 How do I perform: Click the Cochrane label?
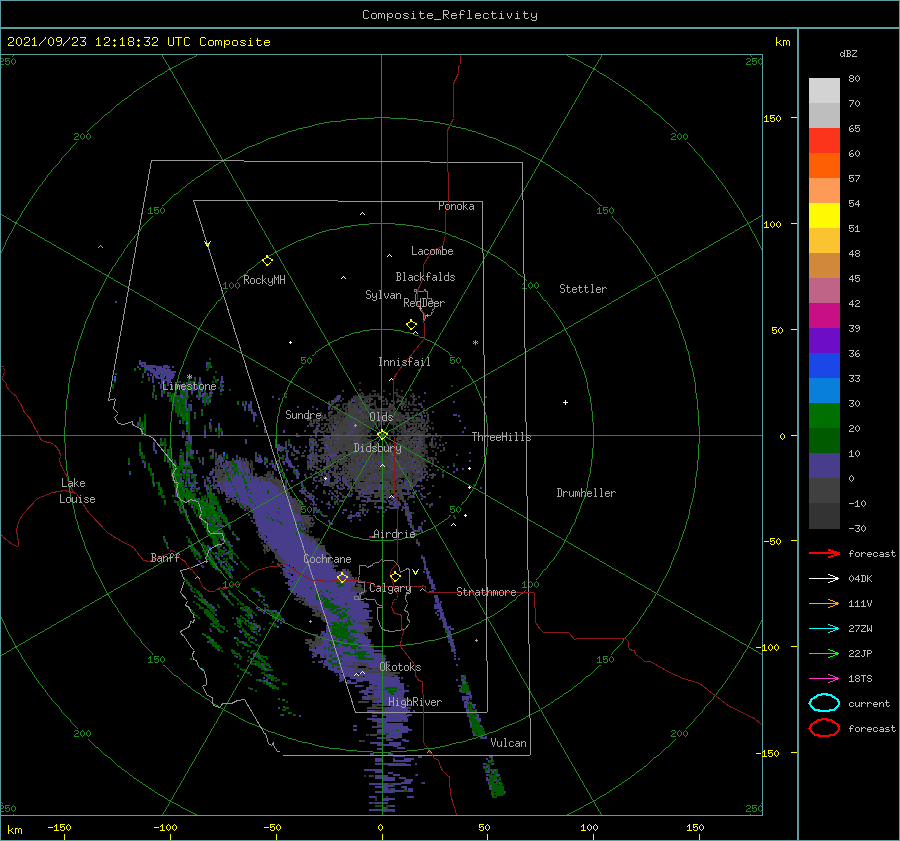click(327, 559)
